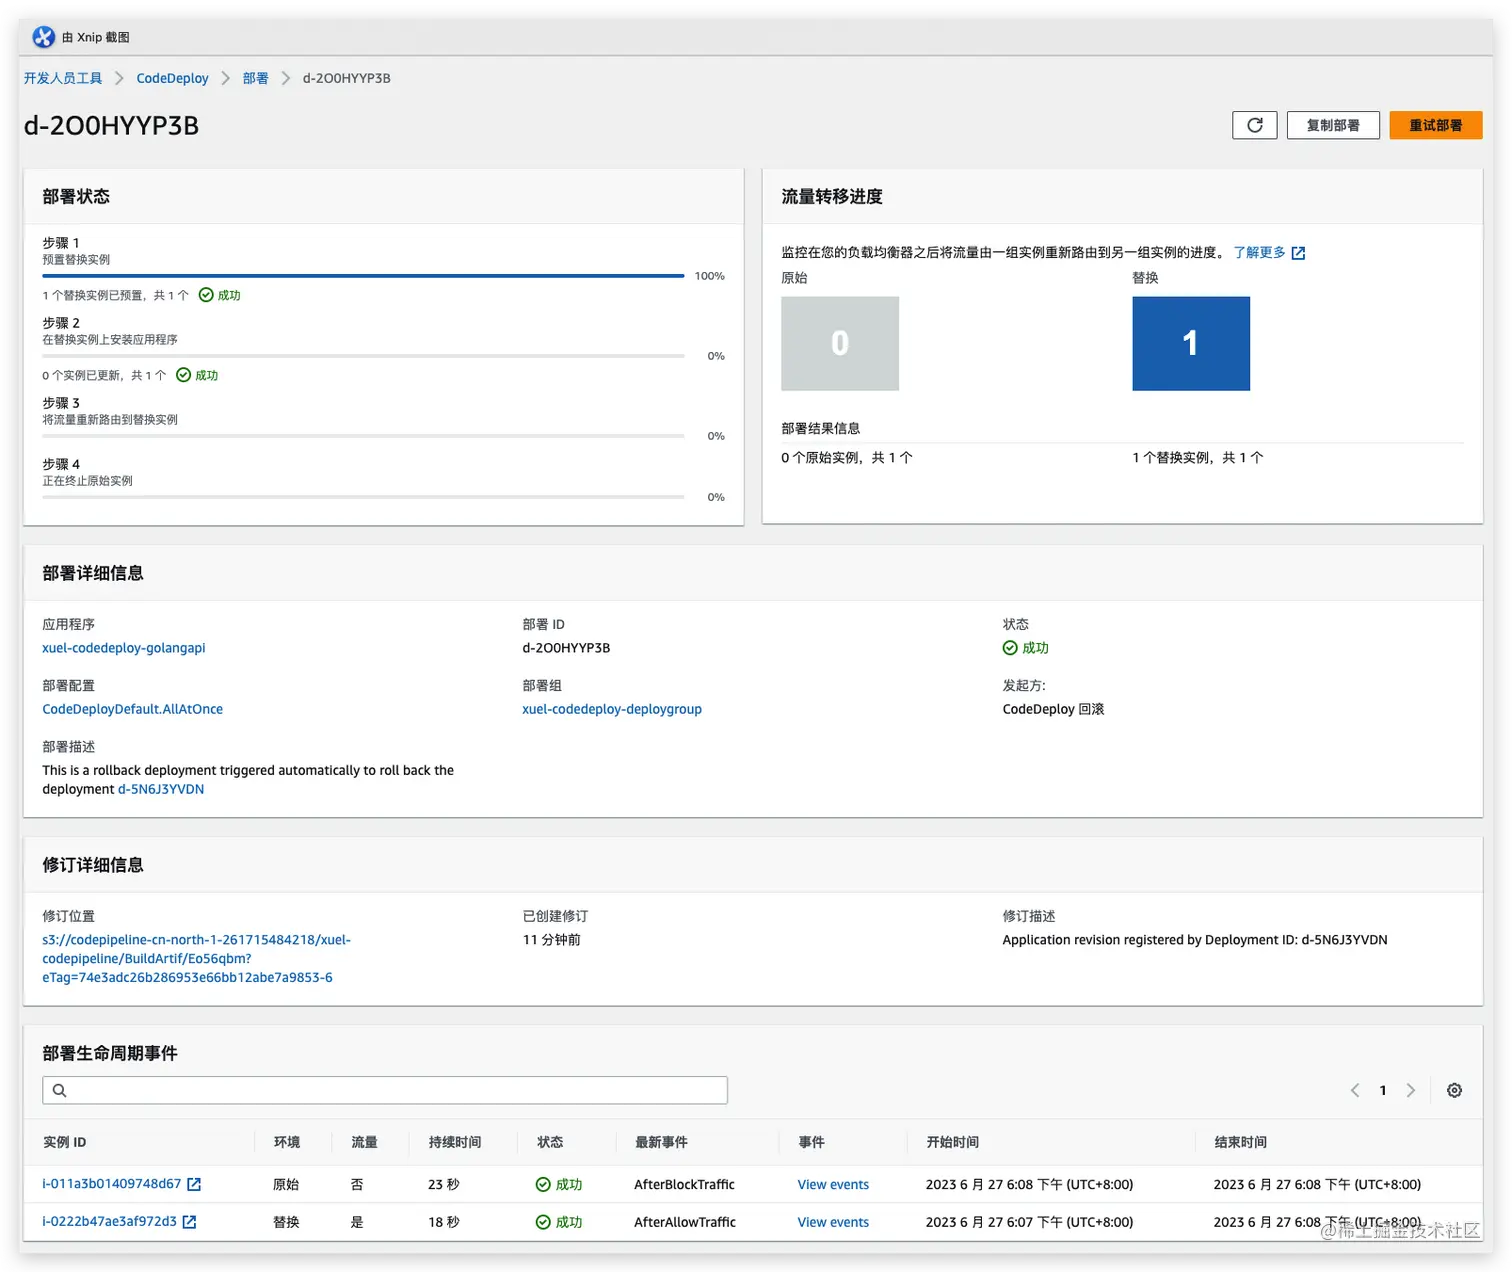This screenshot has width=1512, height=1272.
Task: Click the grey original instances box showing 0
Action: pyautogui.click(x=840, y=343)
